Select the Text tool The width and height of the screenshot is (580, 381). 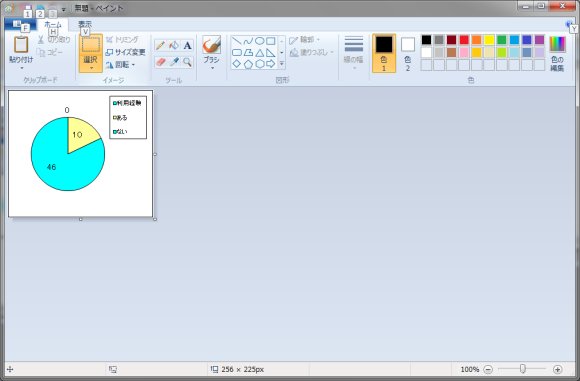[x=188, y=45]
